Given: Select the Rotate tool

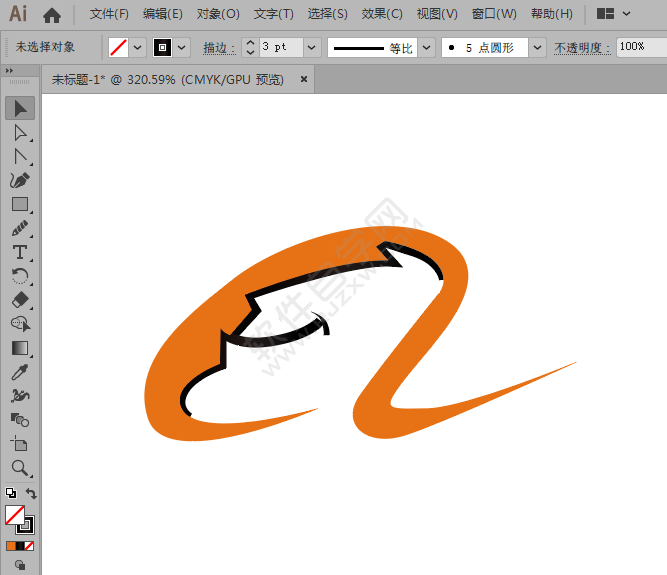Looking at the screenshot, I should [20, 276].
